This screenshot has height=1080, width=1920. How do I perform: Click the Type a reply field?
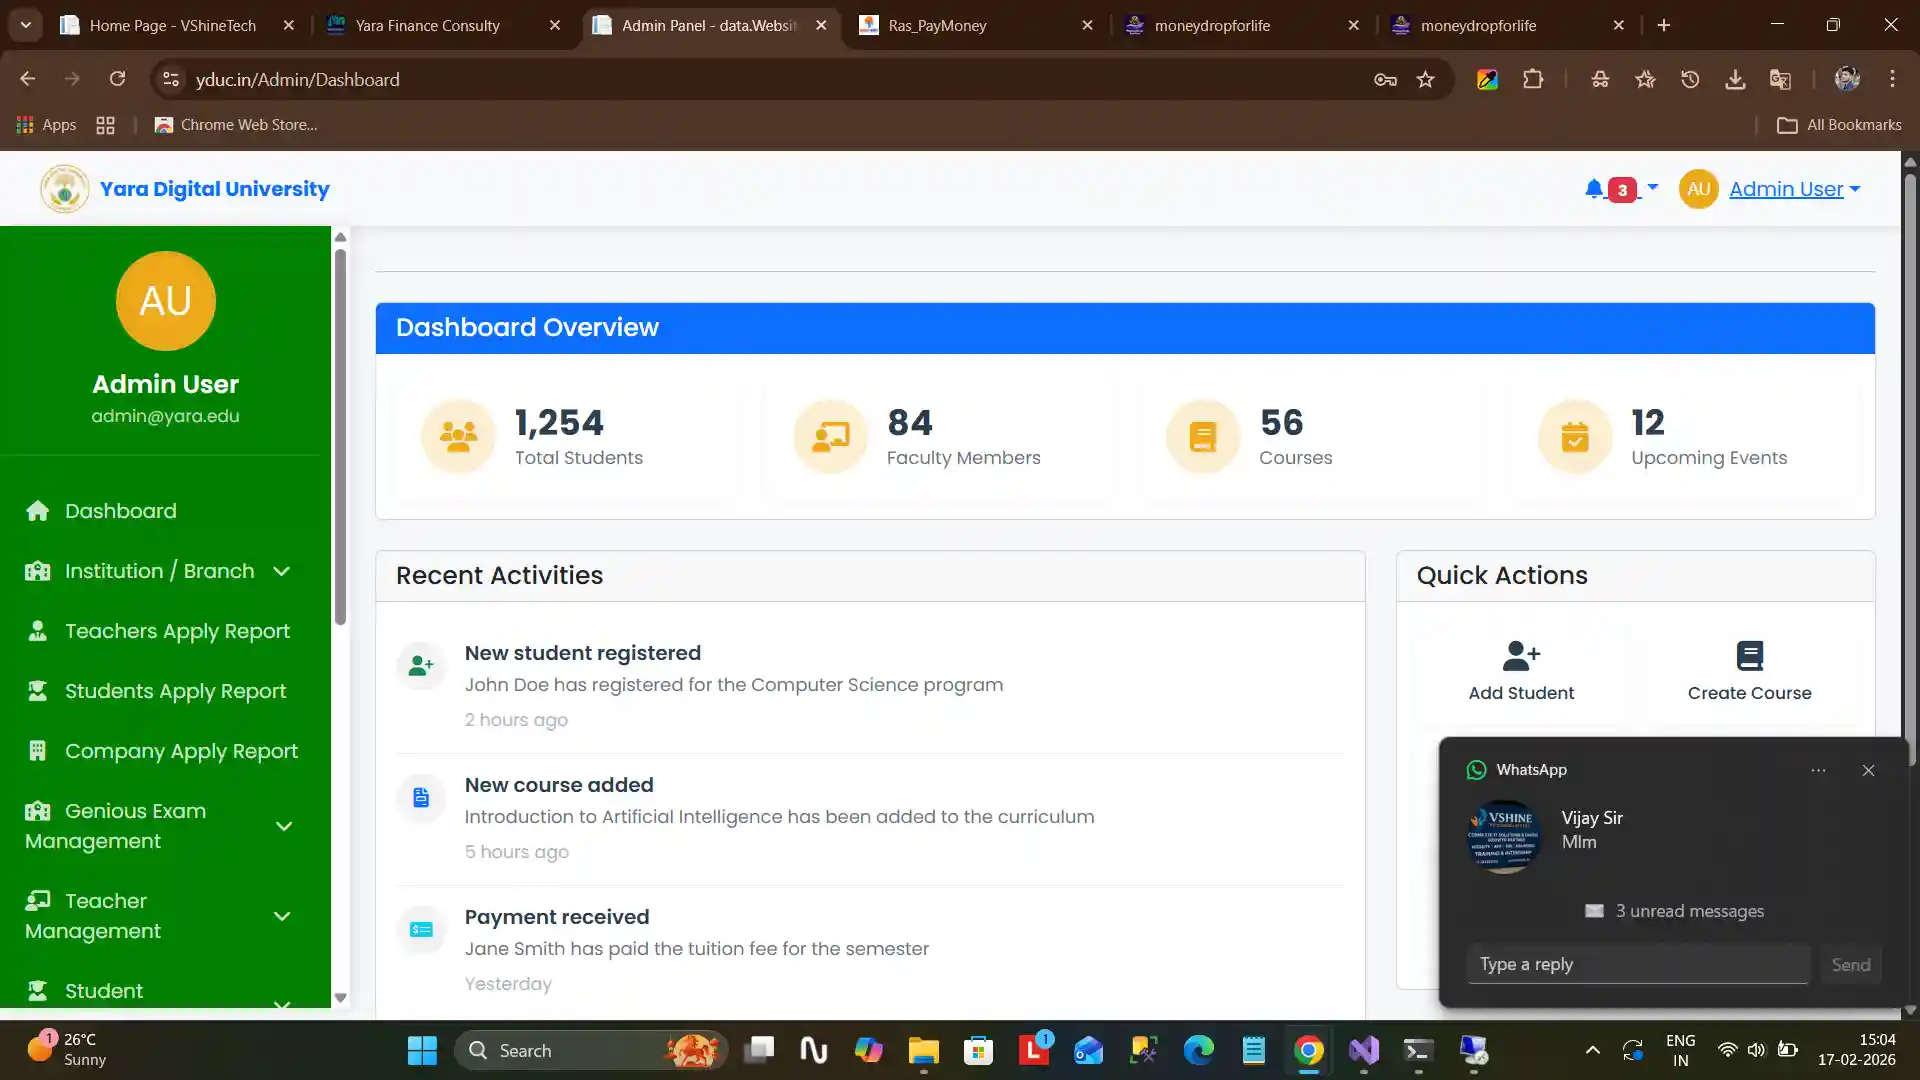click(1637, 964)
